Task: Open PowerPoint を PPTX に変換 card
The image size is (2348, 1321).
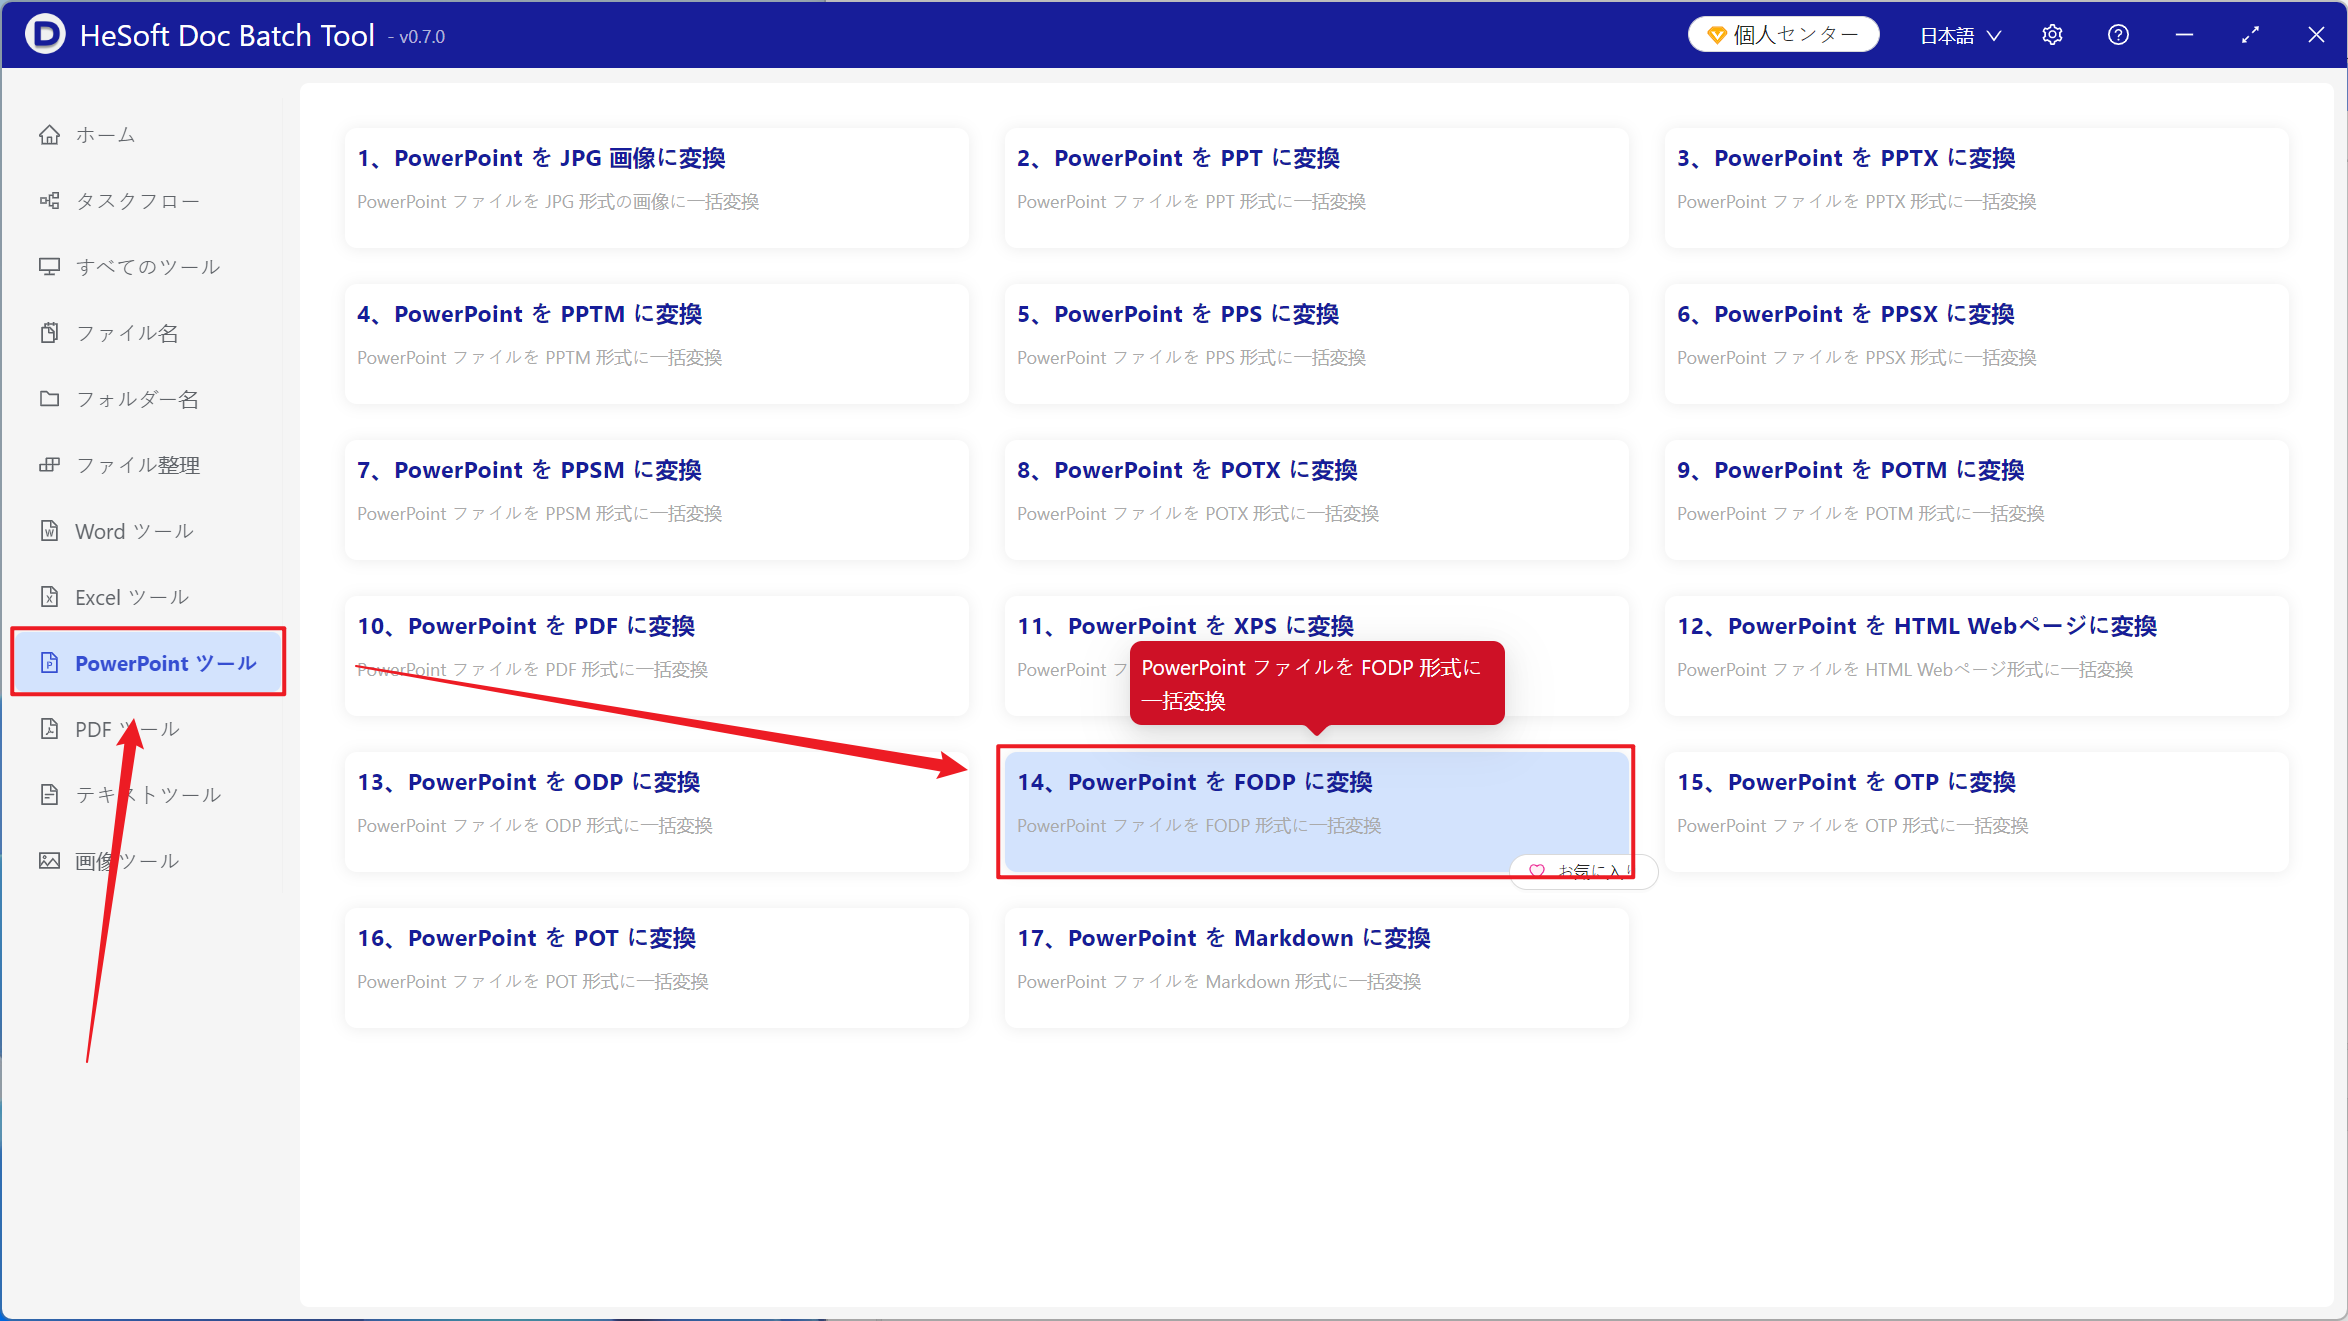Action: click(1977, 188)
